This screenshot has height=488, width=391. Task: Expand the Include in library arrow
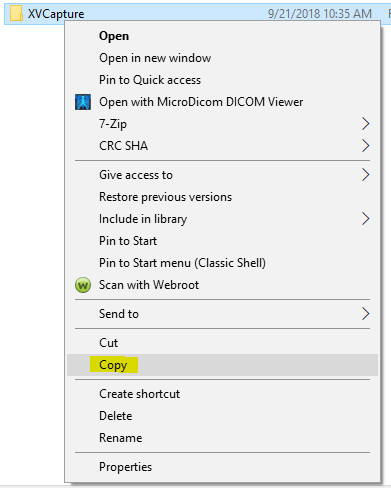tap(366, 219)
